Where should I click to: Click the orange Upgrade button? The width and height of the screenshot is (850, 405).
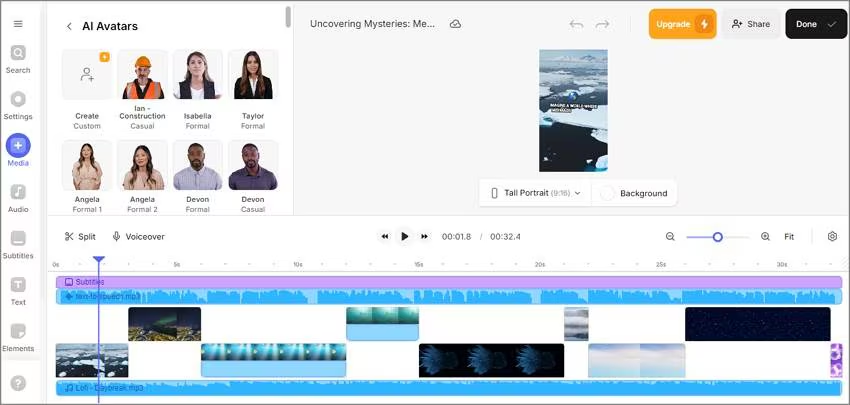(682, 24)
